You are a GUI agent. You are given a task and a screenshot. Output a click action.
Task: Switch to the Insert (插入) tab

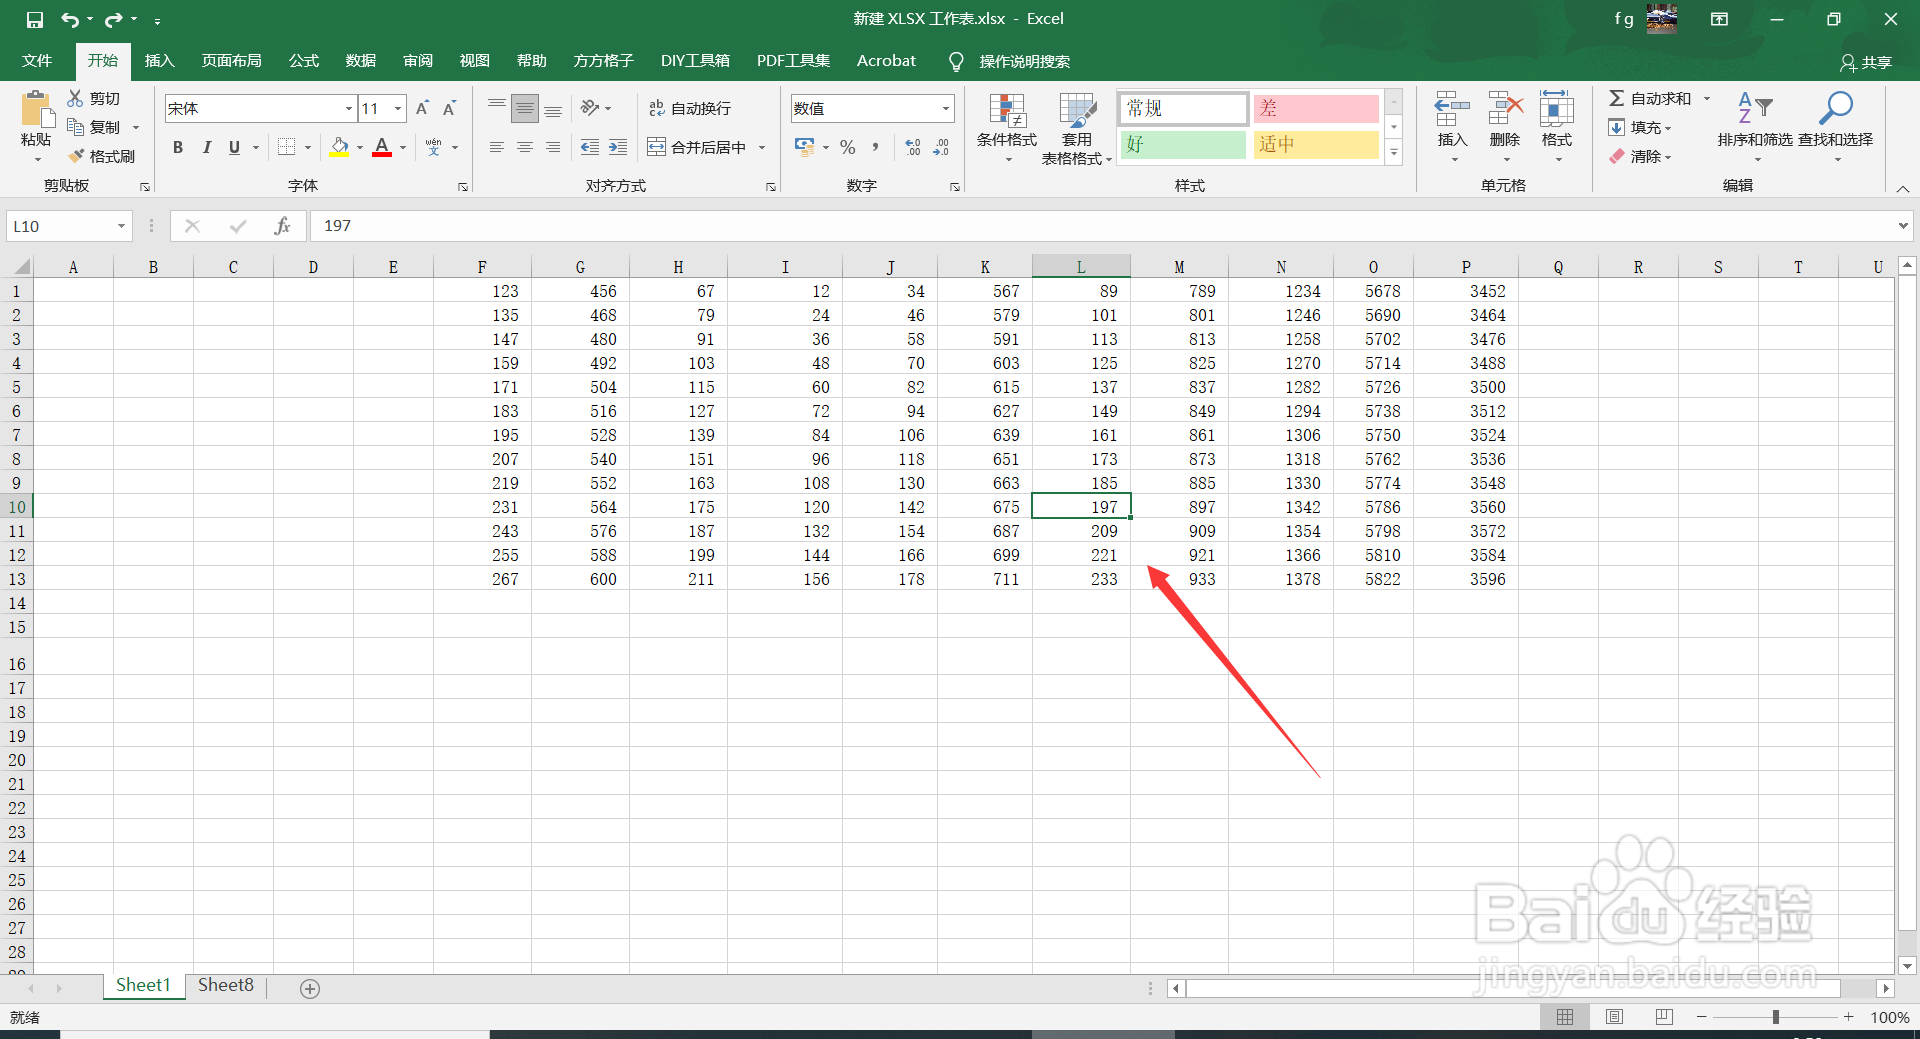(x=159, y=61)
